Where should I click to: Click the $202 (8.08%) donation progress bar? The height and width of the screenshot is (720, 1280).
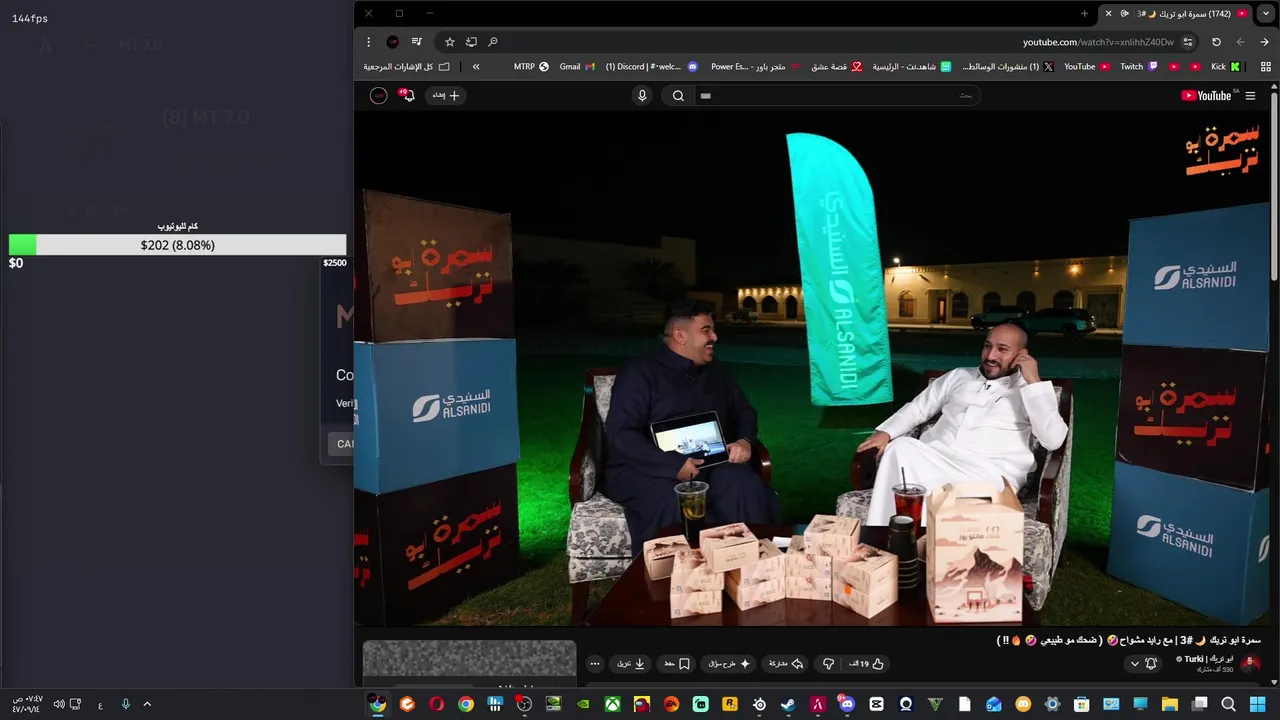[177, 245]
